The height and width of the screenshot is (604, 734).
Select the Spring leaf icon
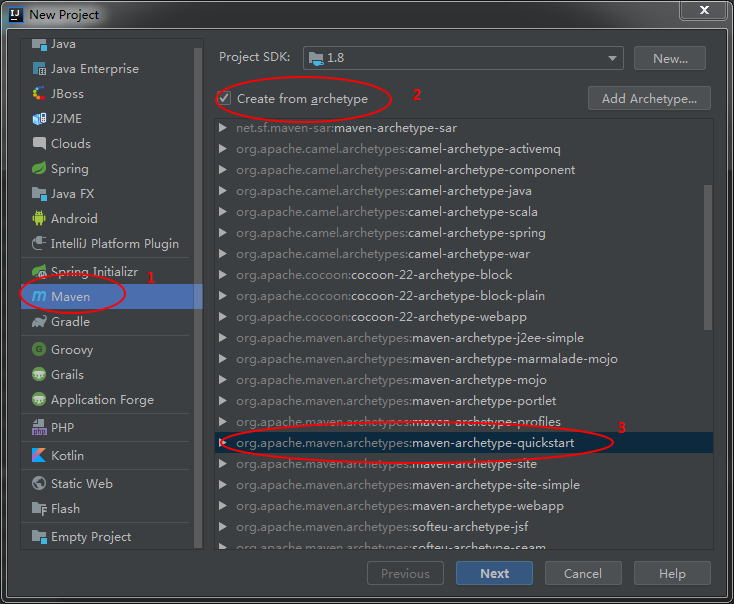(39, 169)
